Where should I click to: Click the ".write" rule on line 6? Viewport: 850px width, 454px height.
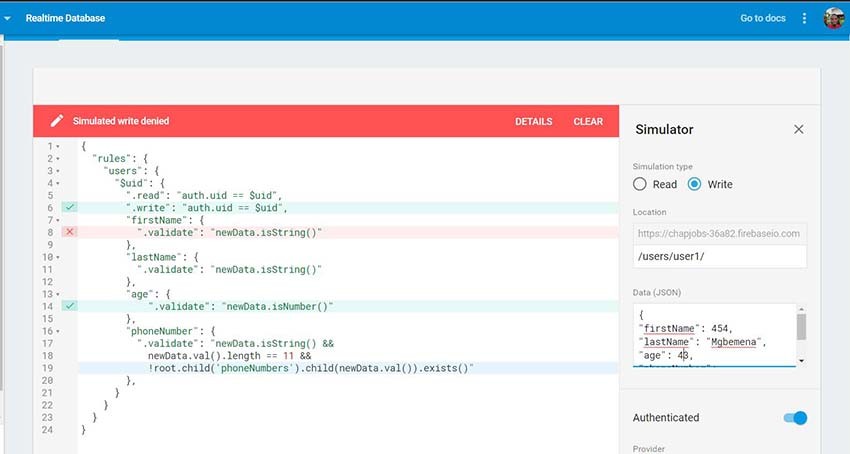pyautogui.click(x=207, y=208)
